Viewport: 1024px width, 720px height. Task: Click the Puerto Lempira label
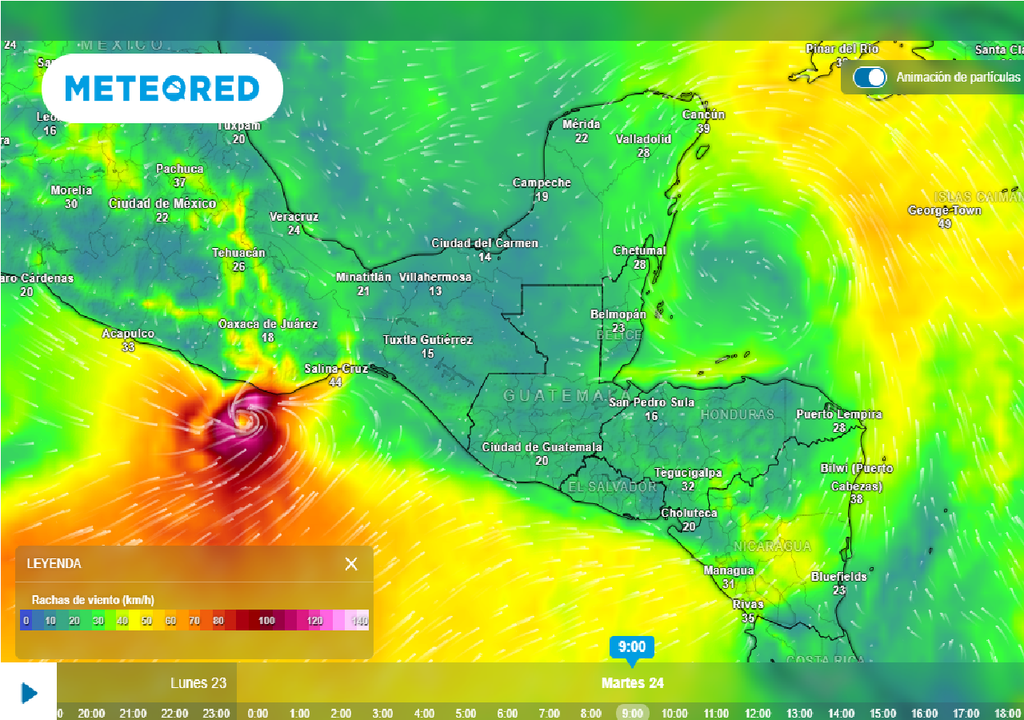coord(839,414)
